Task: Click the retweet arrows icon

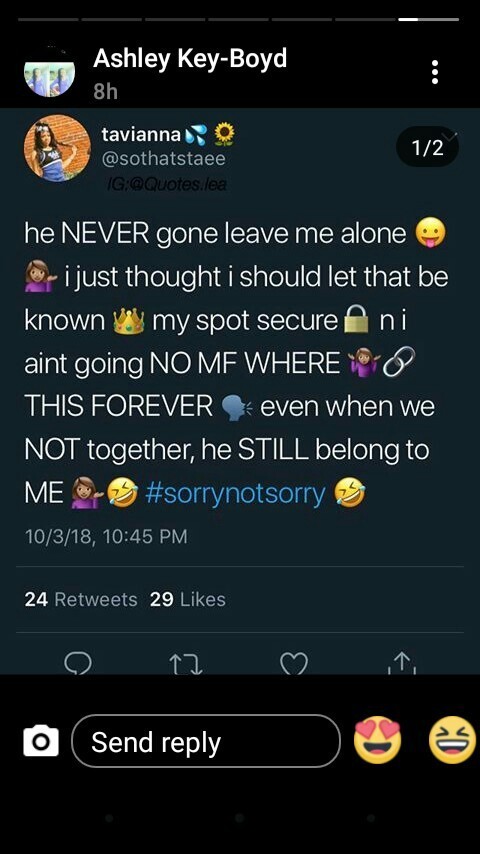Action: point(186,664)
